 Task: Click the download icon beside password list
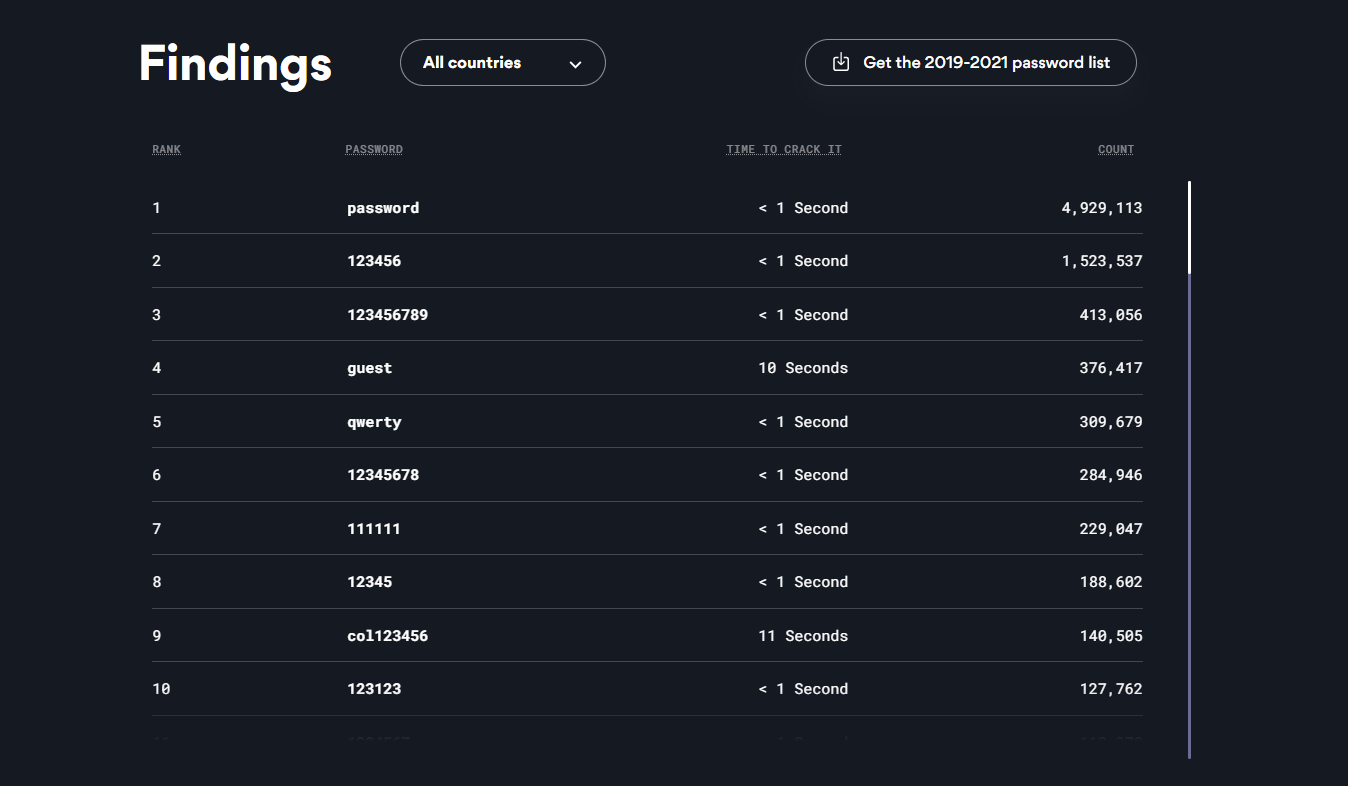point(841,62)
